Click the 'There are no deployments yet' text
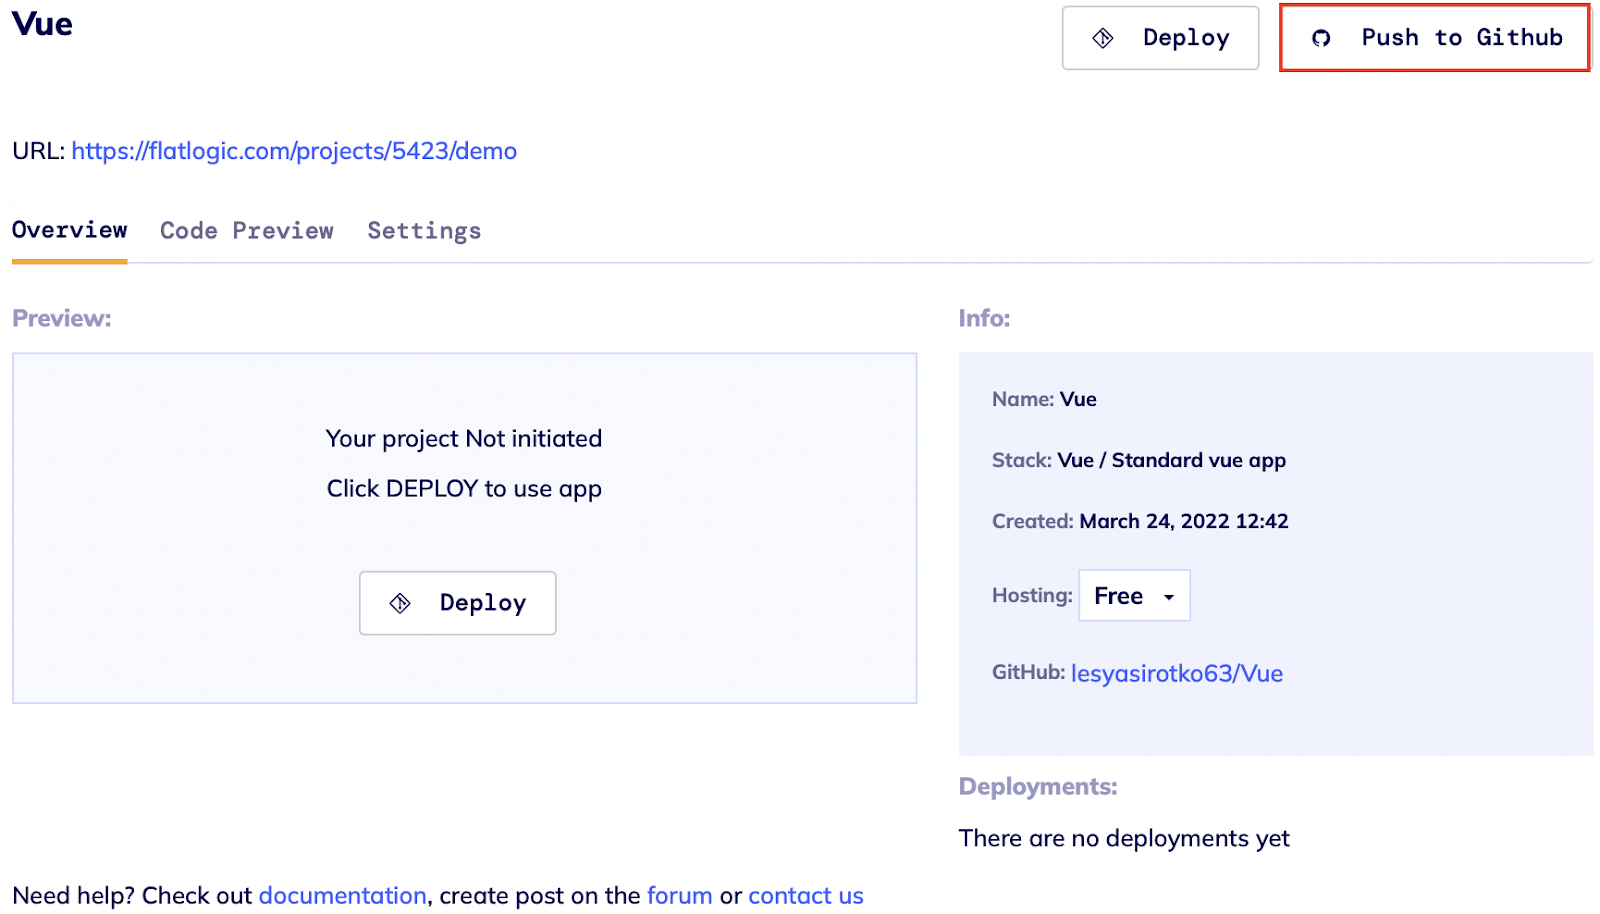 click(1124, 838)
